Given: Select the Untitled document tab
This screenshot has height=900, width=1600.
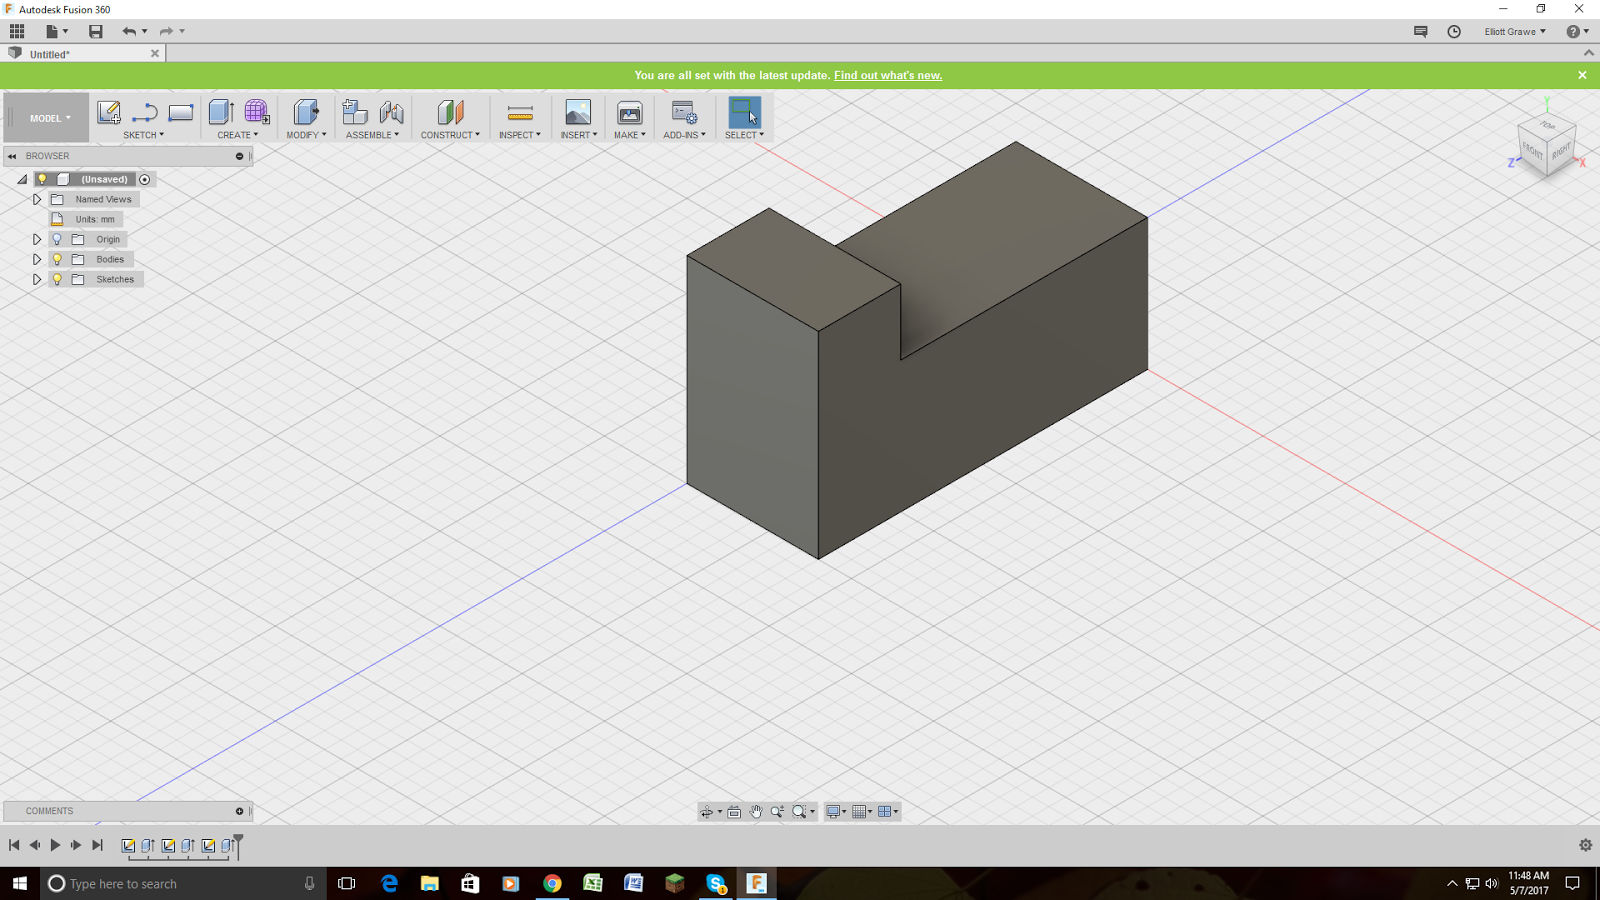Looking at the screenshot, I should pos(84,54).
